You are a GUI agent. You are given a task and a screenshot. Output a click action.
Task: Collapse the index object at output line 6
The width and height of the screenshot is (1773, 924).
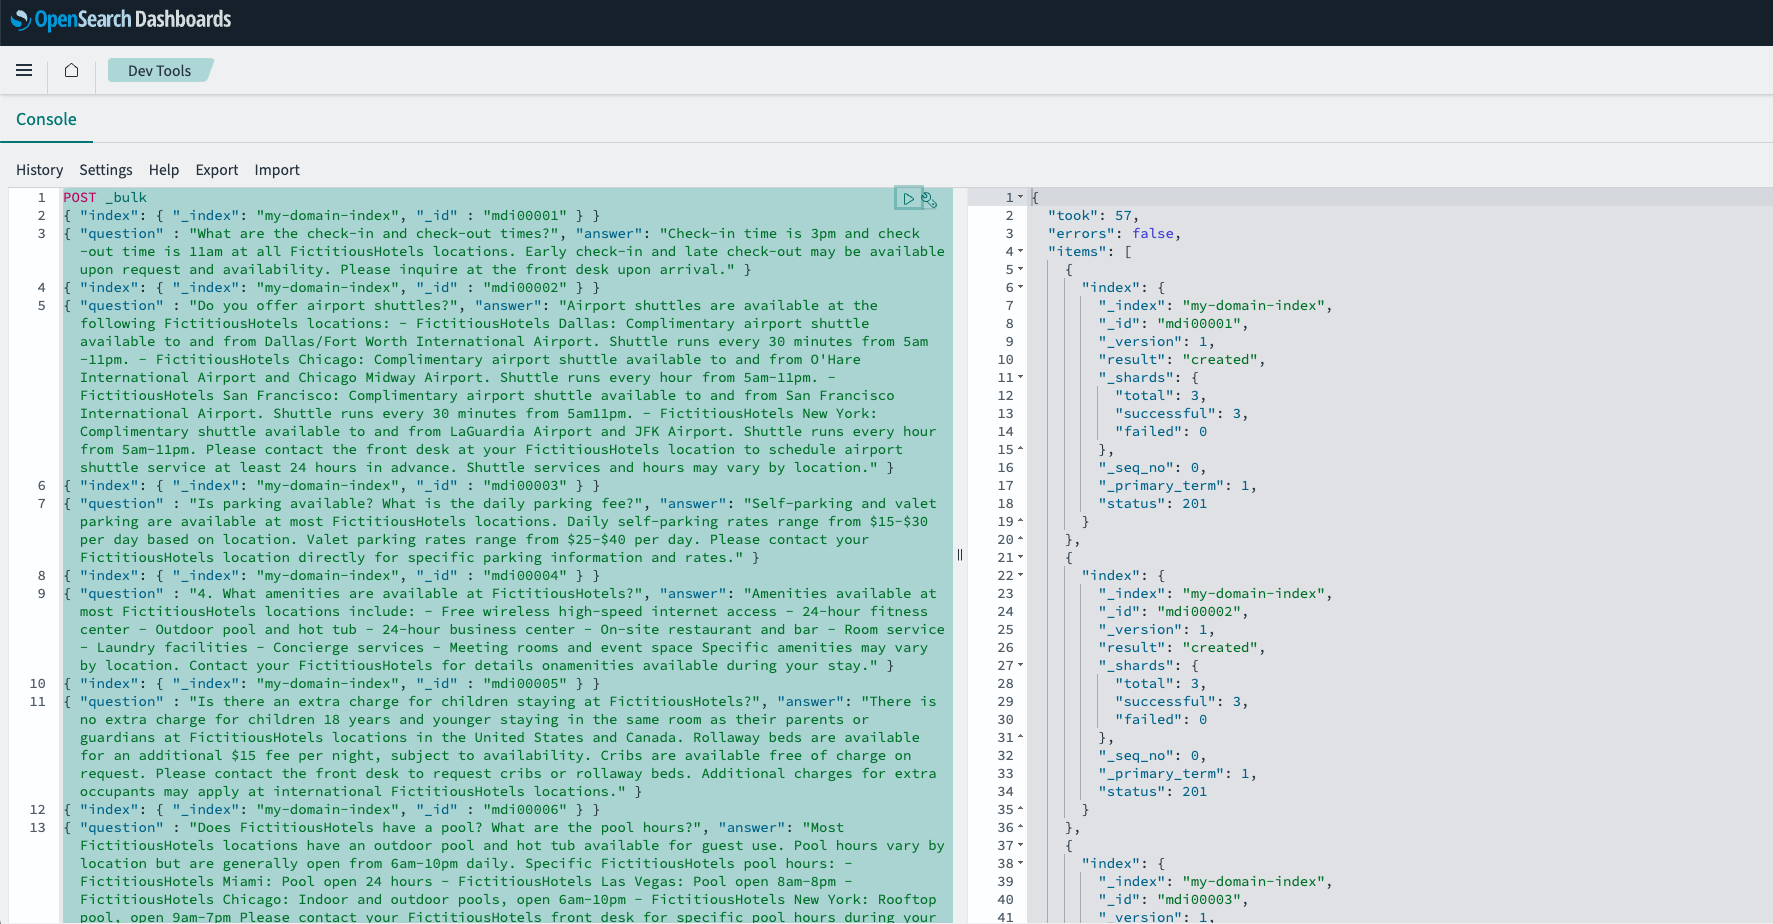pos(1020,288)
